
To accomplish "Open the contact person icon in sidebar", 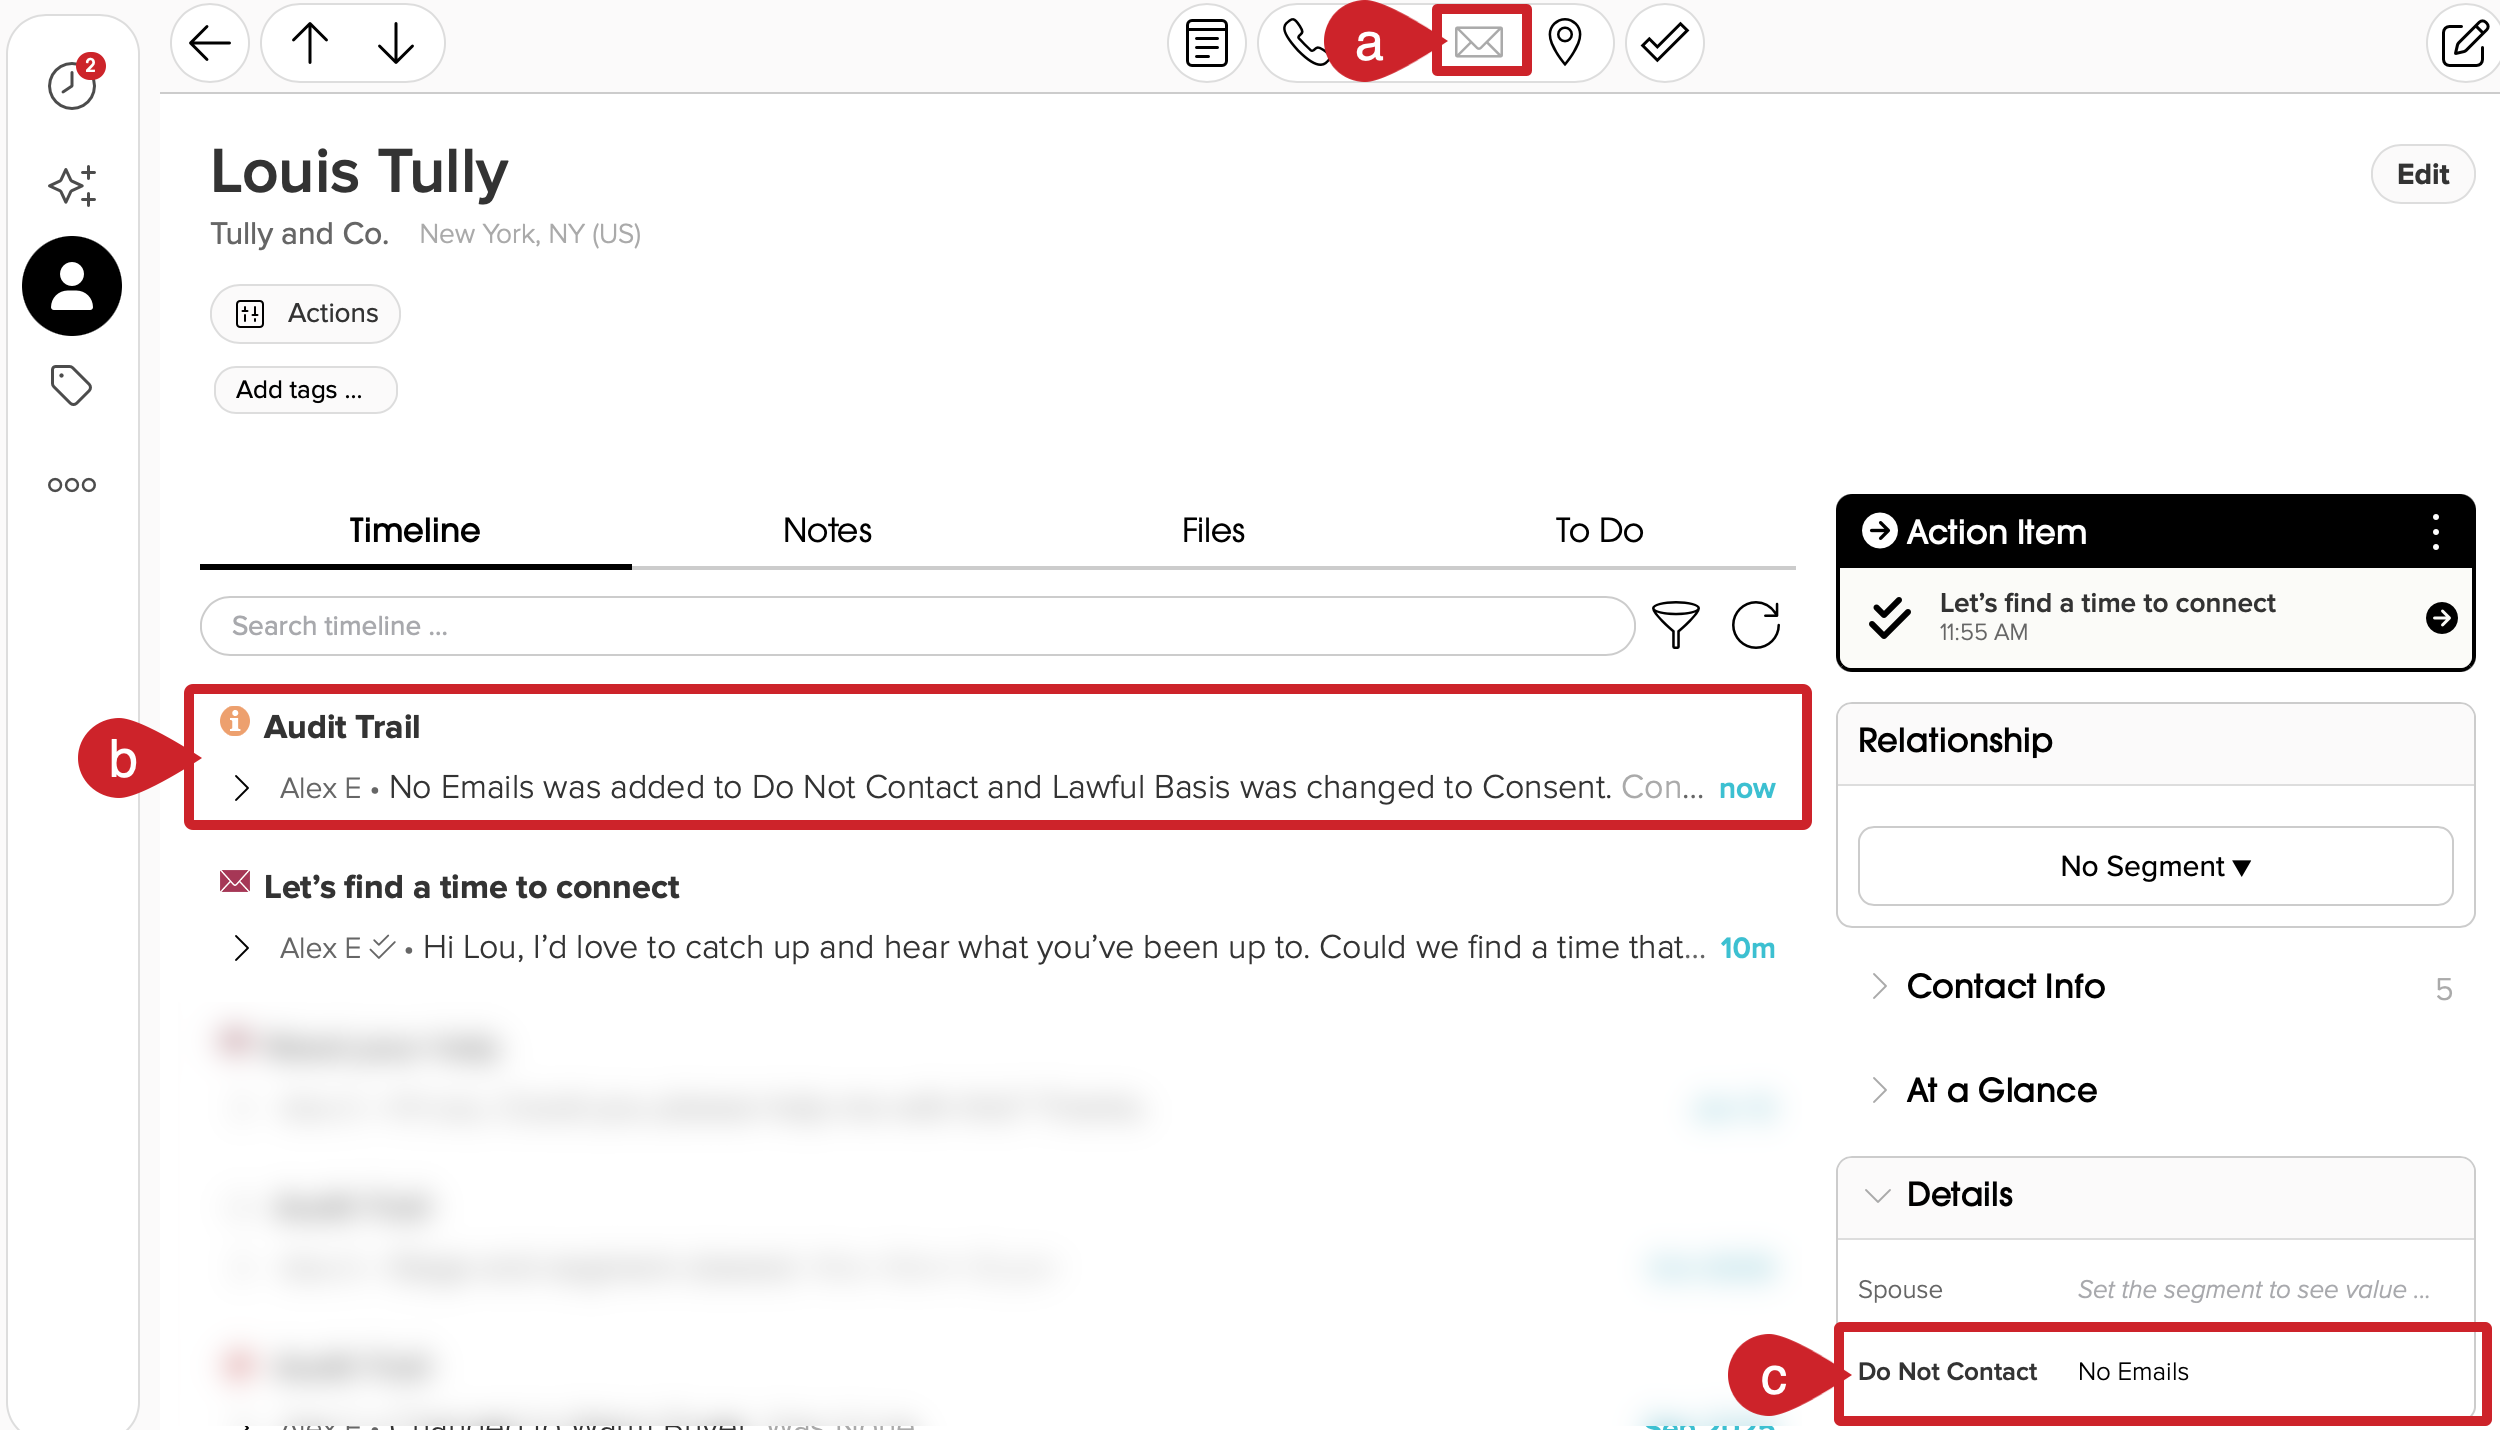I will (x=71, y=286).
